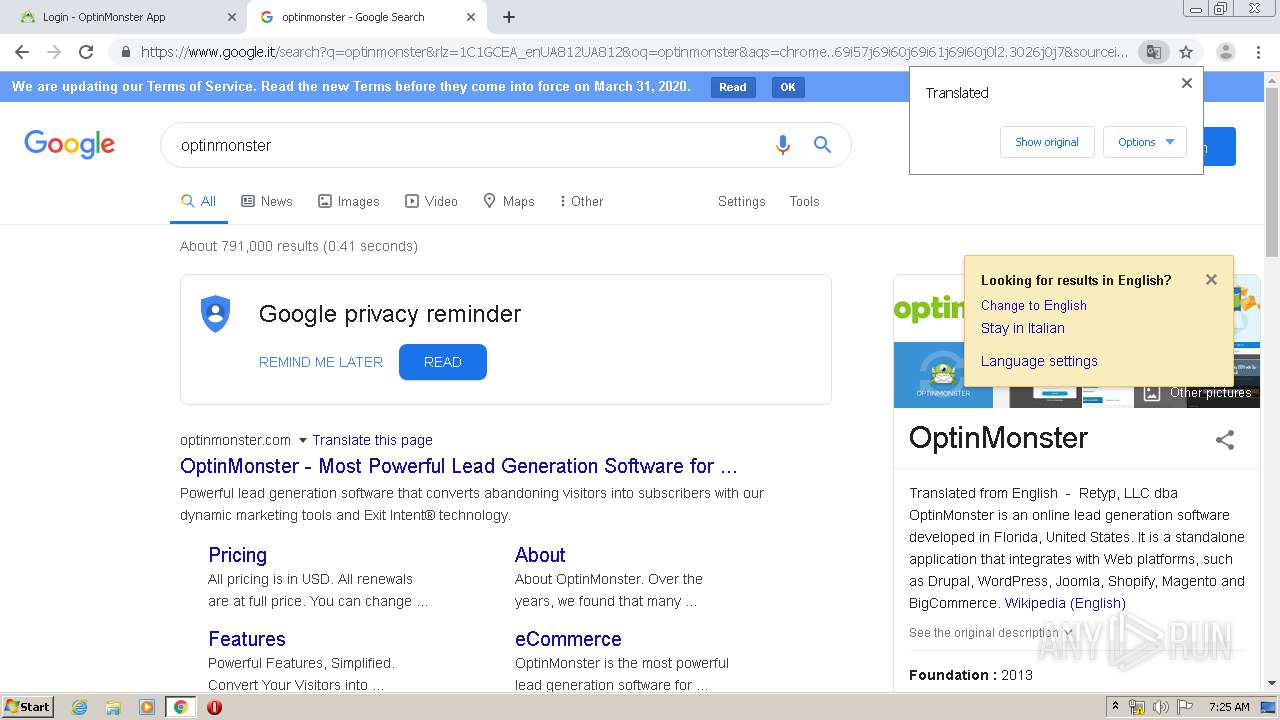Open OptinMonster Most Powerful Lead Generation result
The width and height of the screenshot is (1280, 720).
point(459,466)
